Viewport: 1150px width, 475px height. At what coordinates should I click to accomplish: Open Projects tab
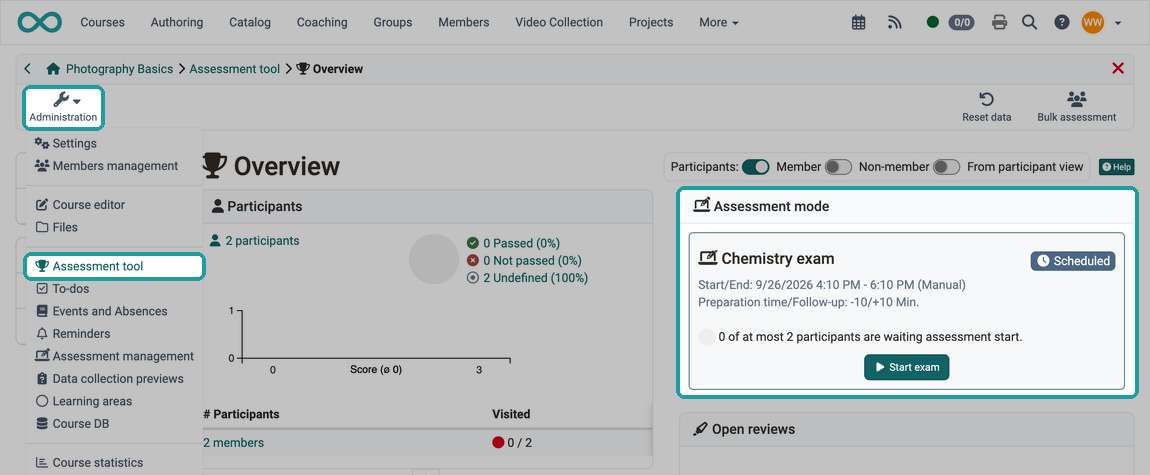651,22
